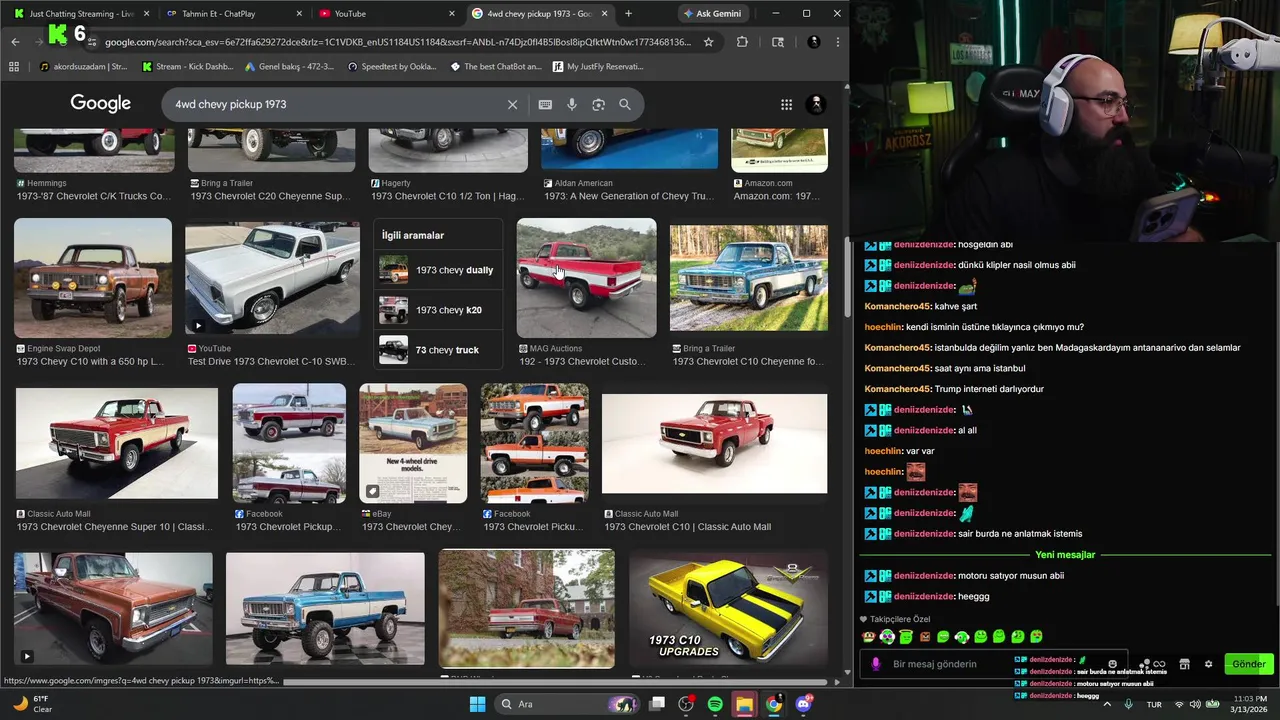The width and height of the screenshot is (1280, 720).
Task: Open Classic Auto Mall red C10 image
Action: pos(714,443)
